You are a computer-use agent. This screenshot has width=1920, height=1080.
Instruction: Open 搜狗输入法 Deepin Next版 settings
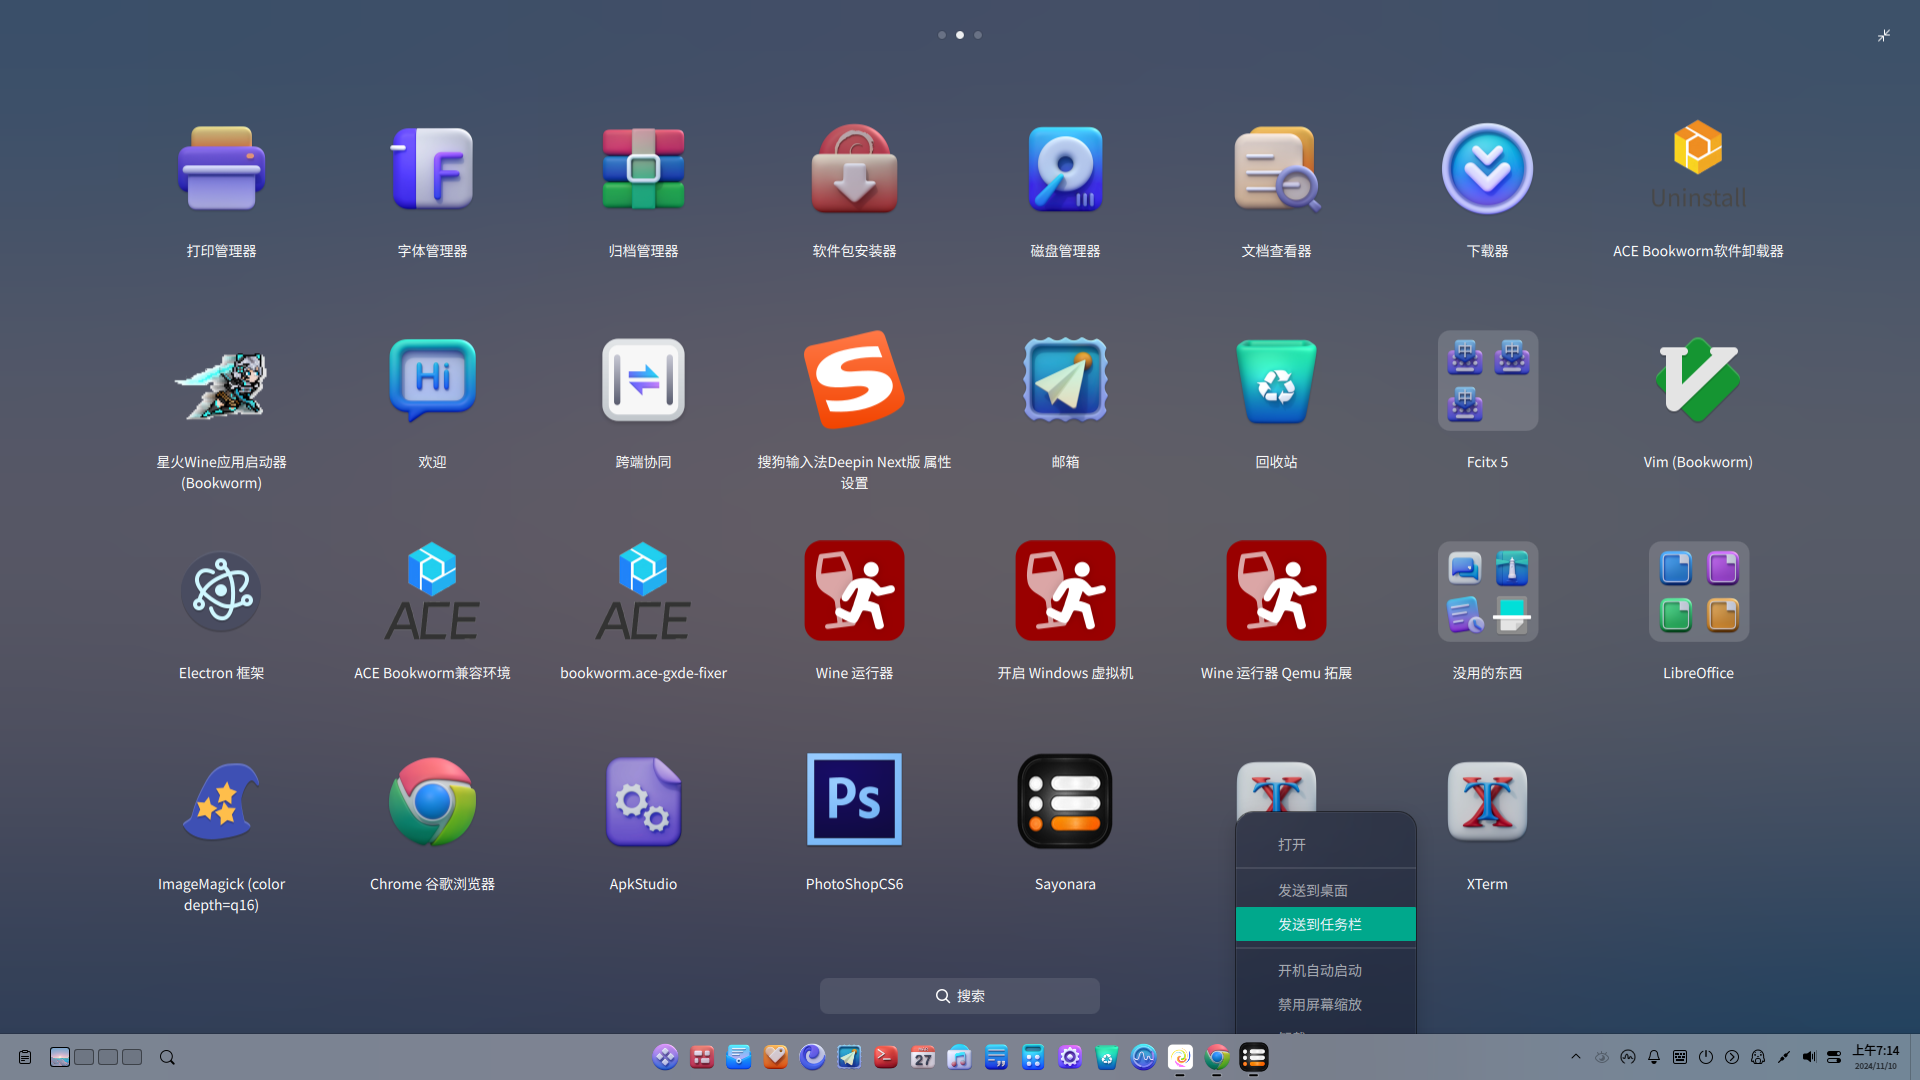pyautogui.click(x=854, y=380)
